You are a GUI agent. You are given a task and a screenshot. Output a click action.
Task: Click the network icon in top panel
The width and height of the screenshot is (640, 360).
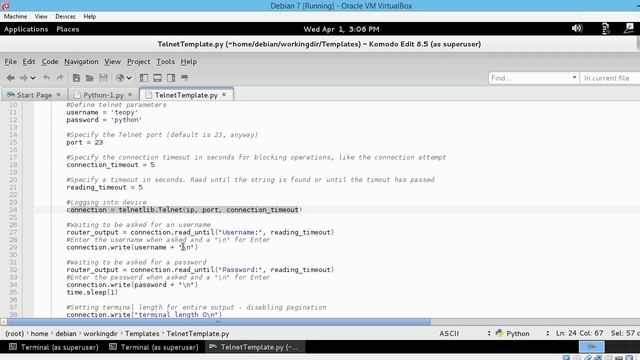pyautogui.click(x=605, y=29)
